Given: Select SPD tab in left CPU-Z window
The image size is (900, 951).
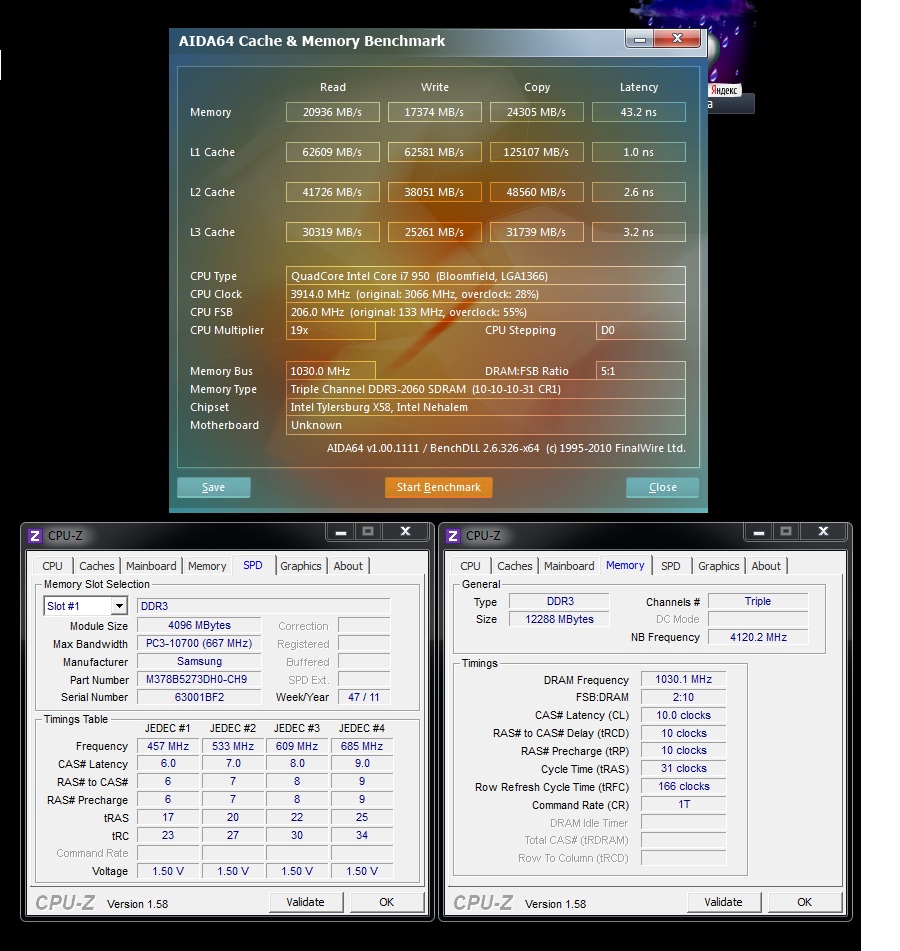Looking at the screenshot, I should 253,565.
